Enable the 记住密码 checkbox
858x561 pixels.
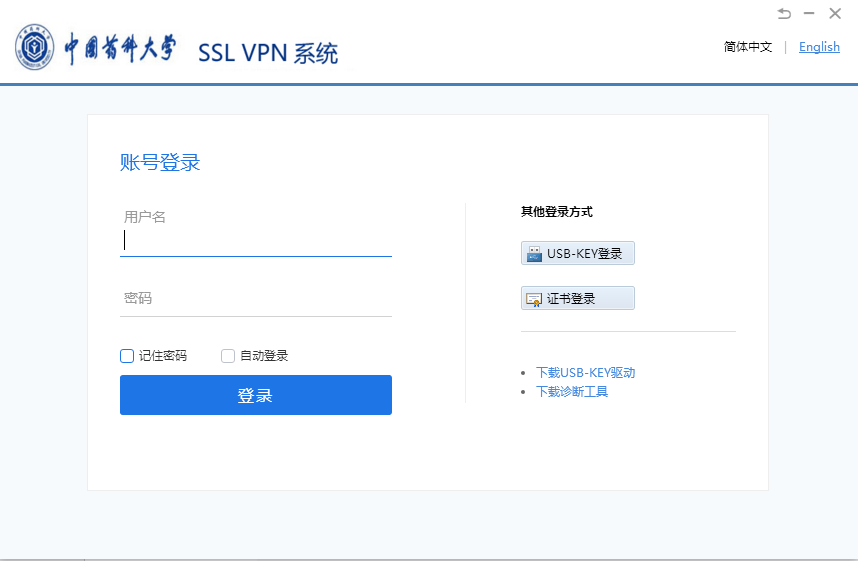tap(127, 355)
